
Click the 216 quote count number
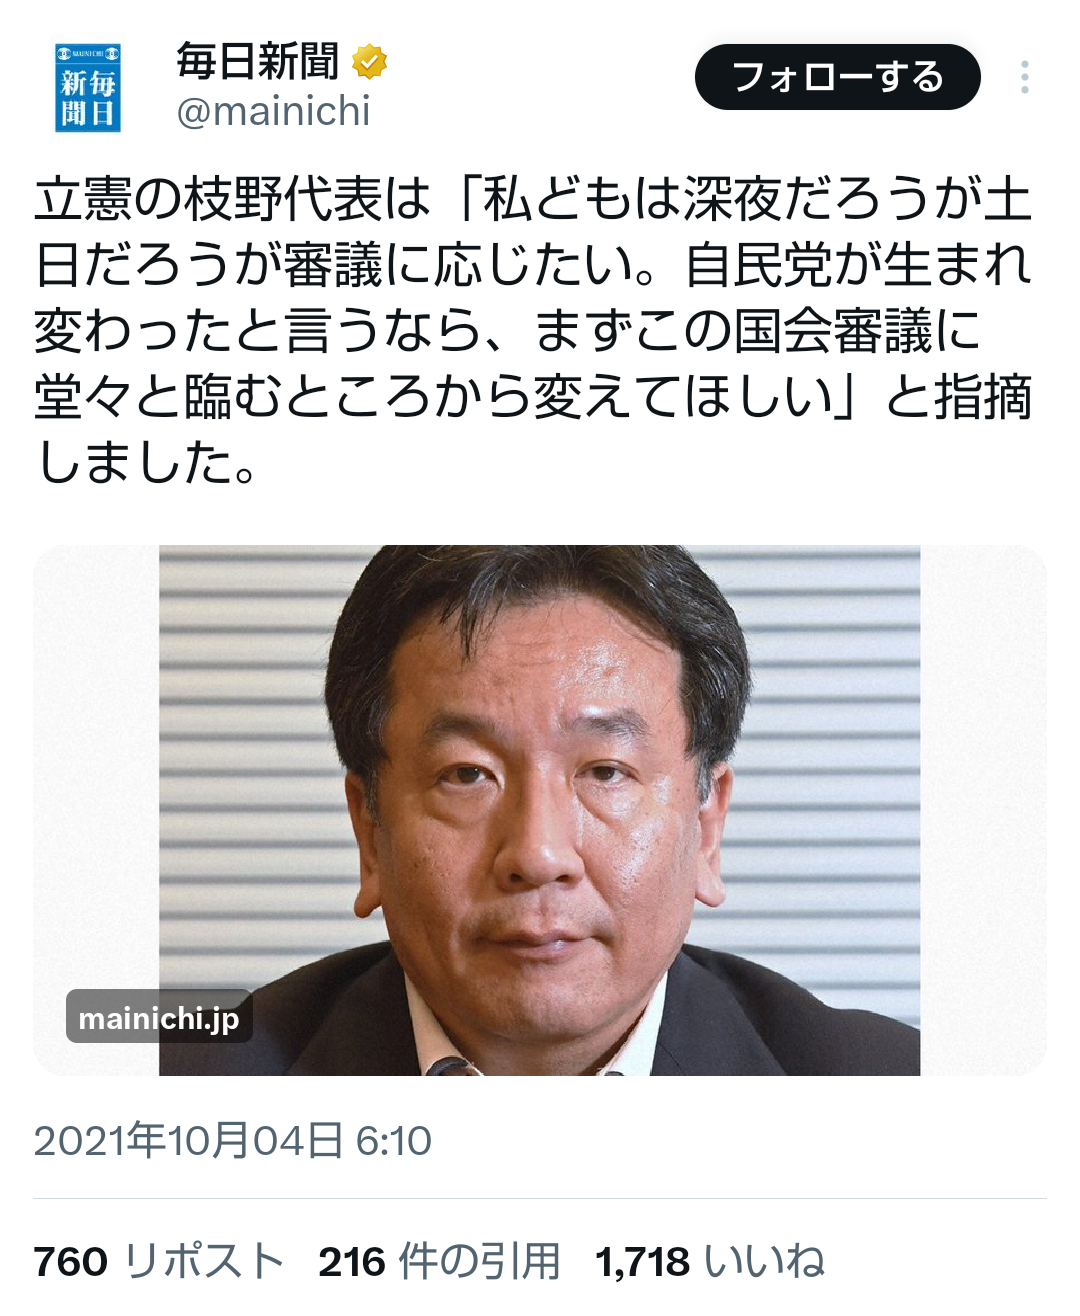pos(352,1262)
